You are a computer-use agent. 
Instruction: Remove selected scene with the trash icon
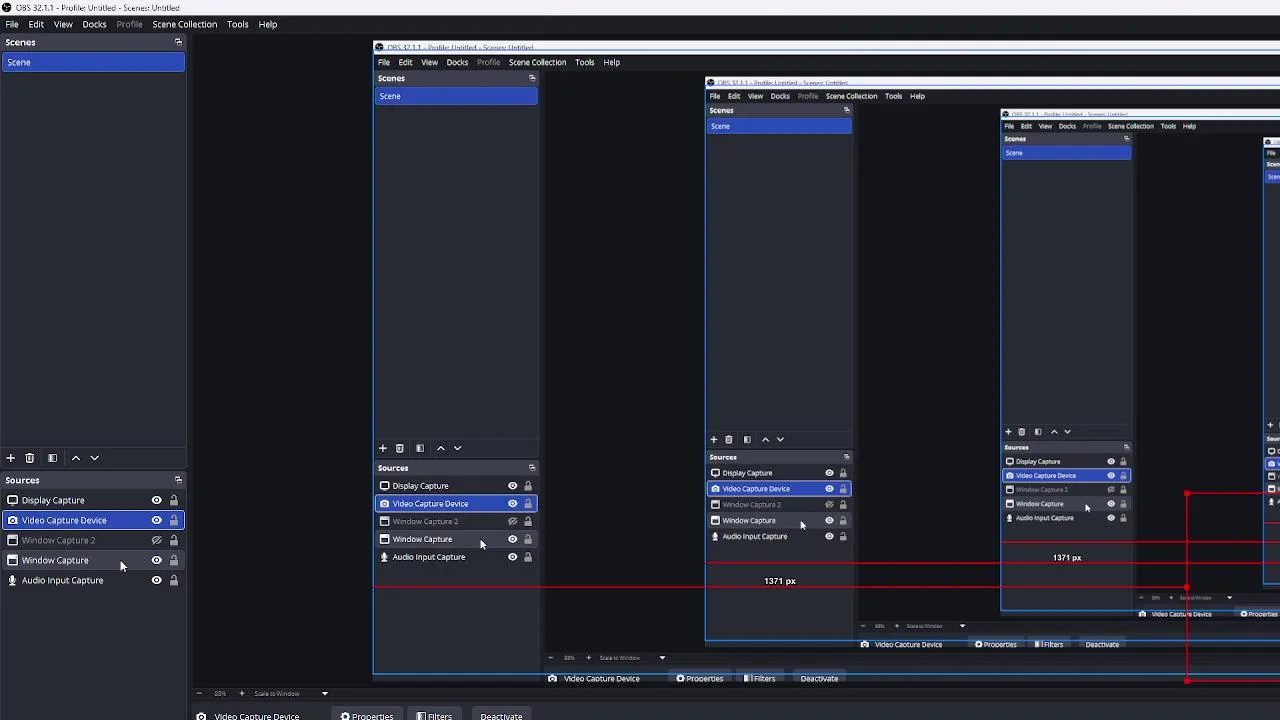[x=30, y=458]
